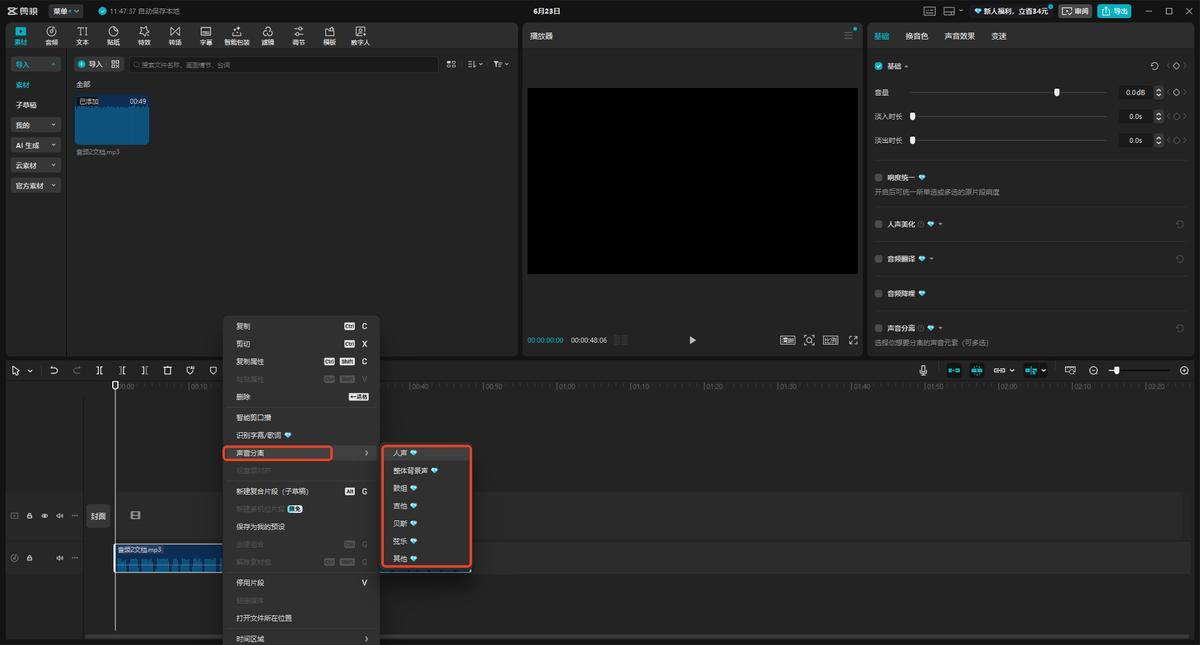Open the 特效 (Effects) panel icon
Viewport: 1200px width, 645px height.
click(x=144, y=36)
